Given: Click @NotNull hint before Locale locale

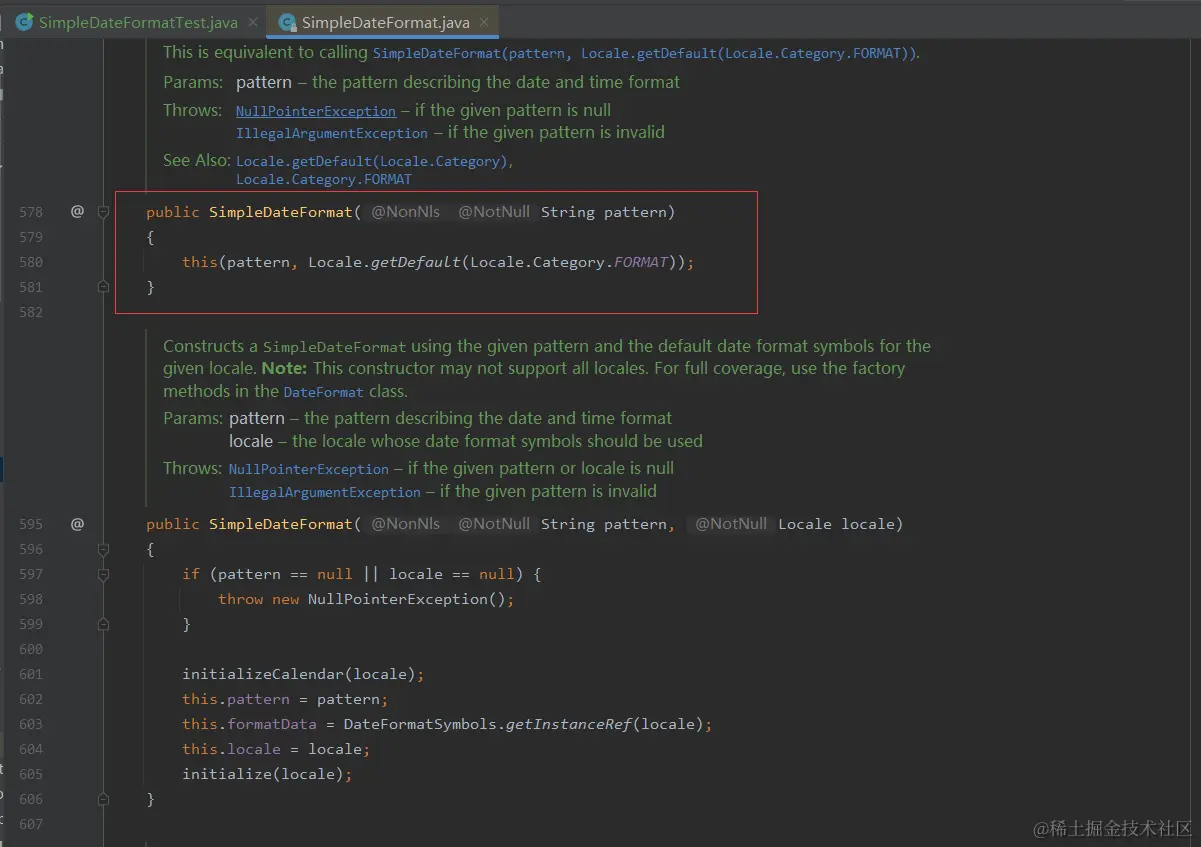Looking at the screenshot, I should coord(731,524).
